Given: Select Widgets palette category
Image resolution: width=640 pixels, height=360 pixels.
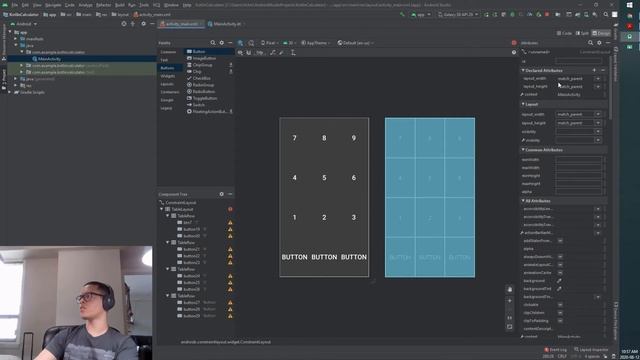Looking at the screenshot, I should coord(168,76).
